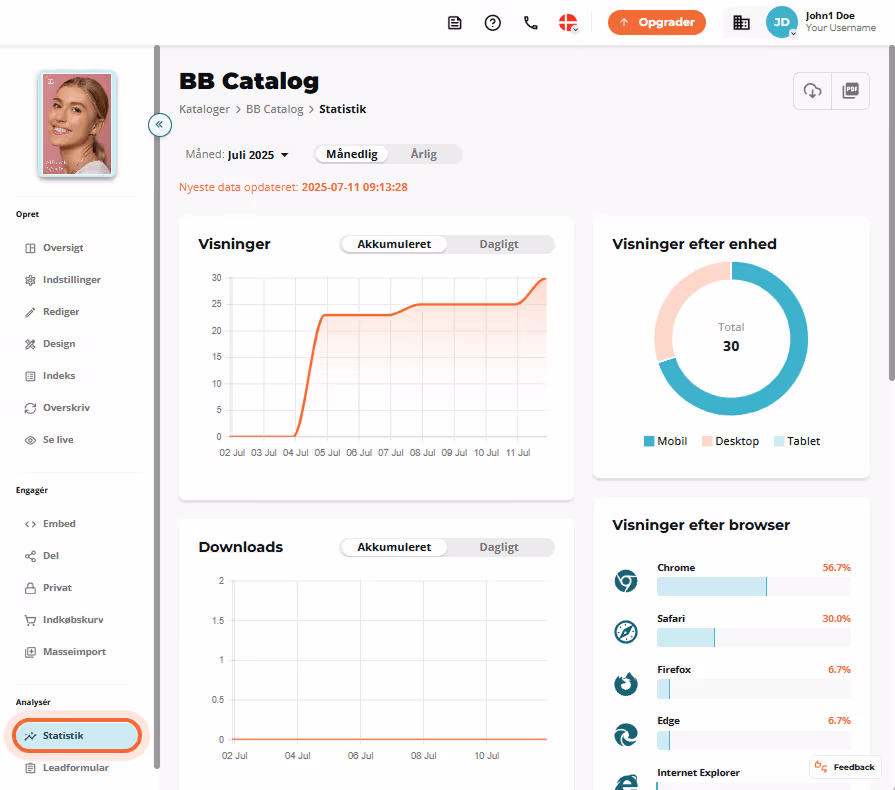Click the company building icon

[x=741, y=23]
